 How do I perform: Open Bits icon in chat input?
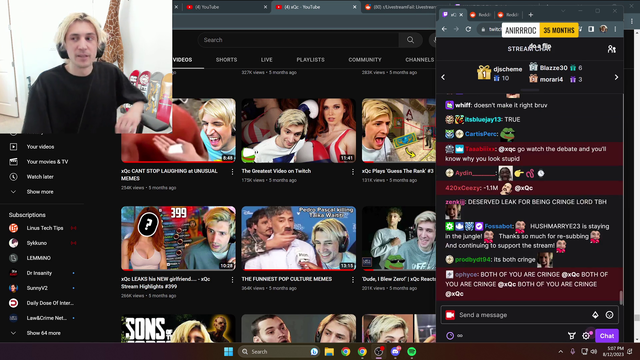(x=595, y=315)
